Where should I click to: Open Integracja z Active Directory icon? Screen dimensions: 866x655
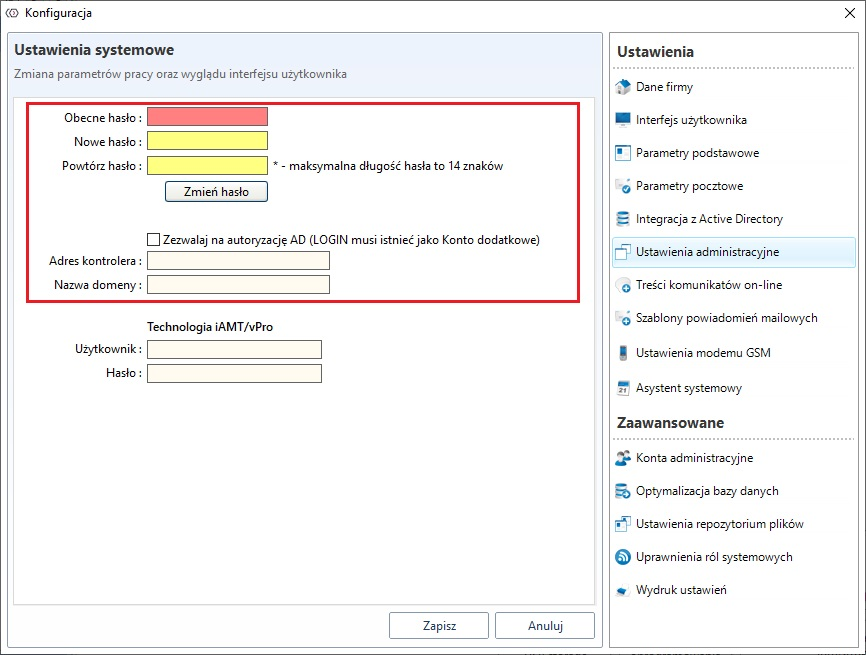pos(623,219)
